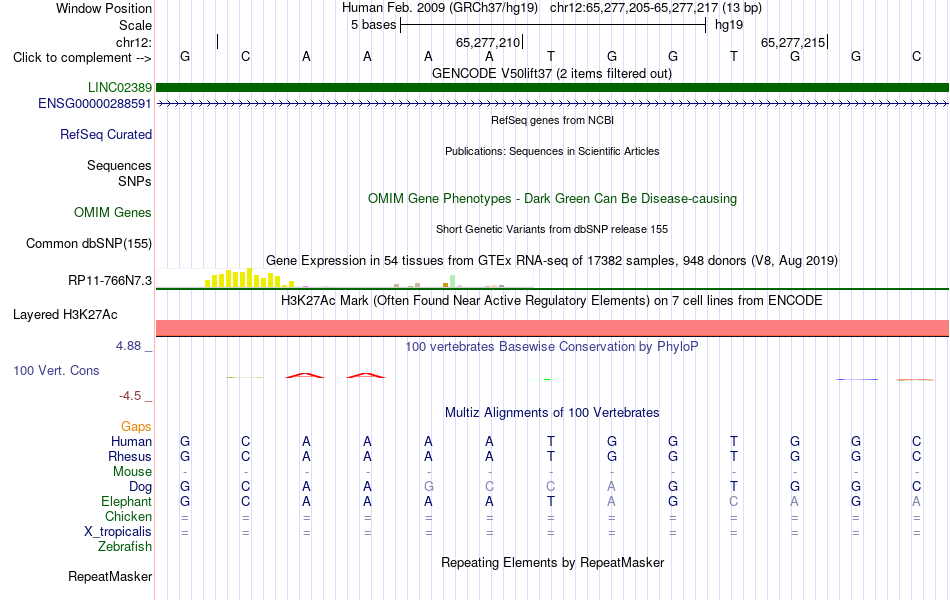950x600 pixels.
Task: Open the H3K27Ac Mark ENCODE track title
Action: [x=552, y=301]
